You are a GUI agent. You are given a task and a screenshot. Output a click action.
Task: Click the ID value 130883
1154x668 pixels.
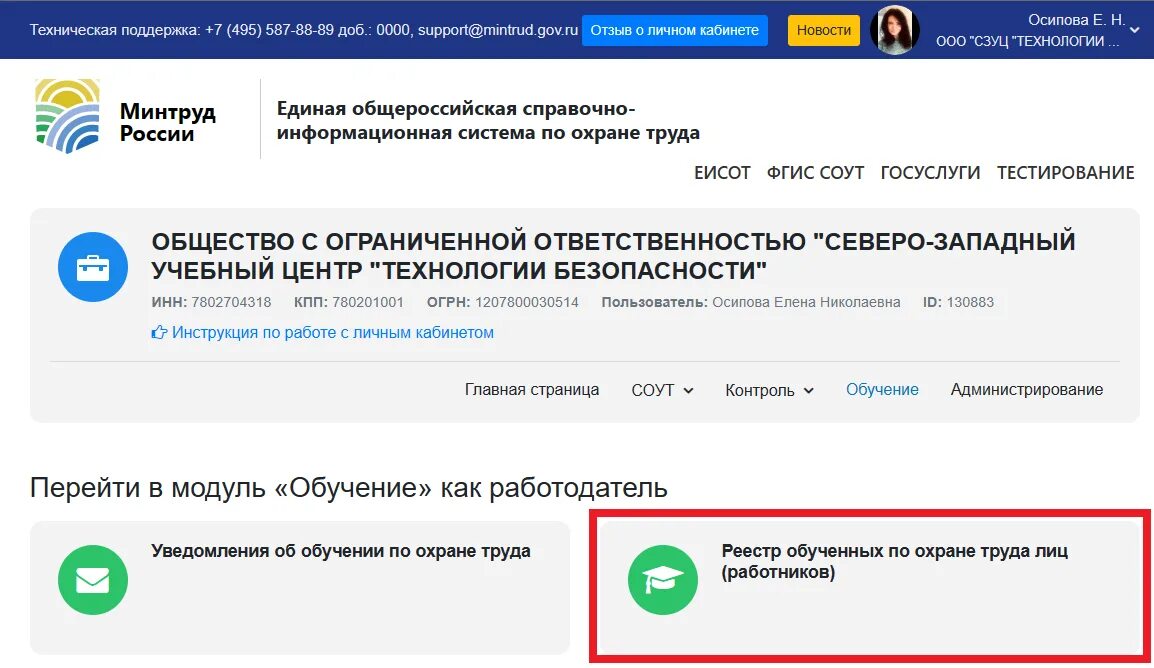pos(970,302)
